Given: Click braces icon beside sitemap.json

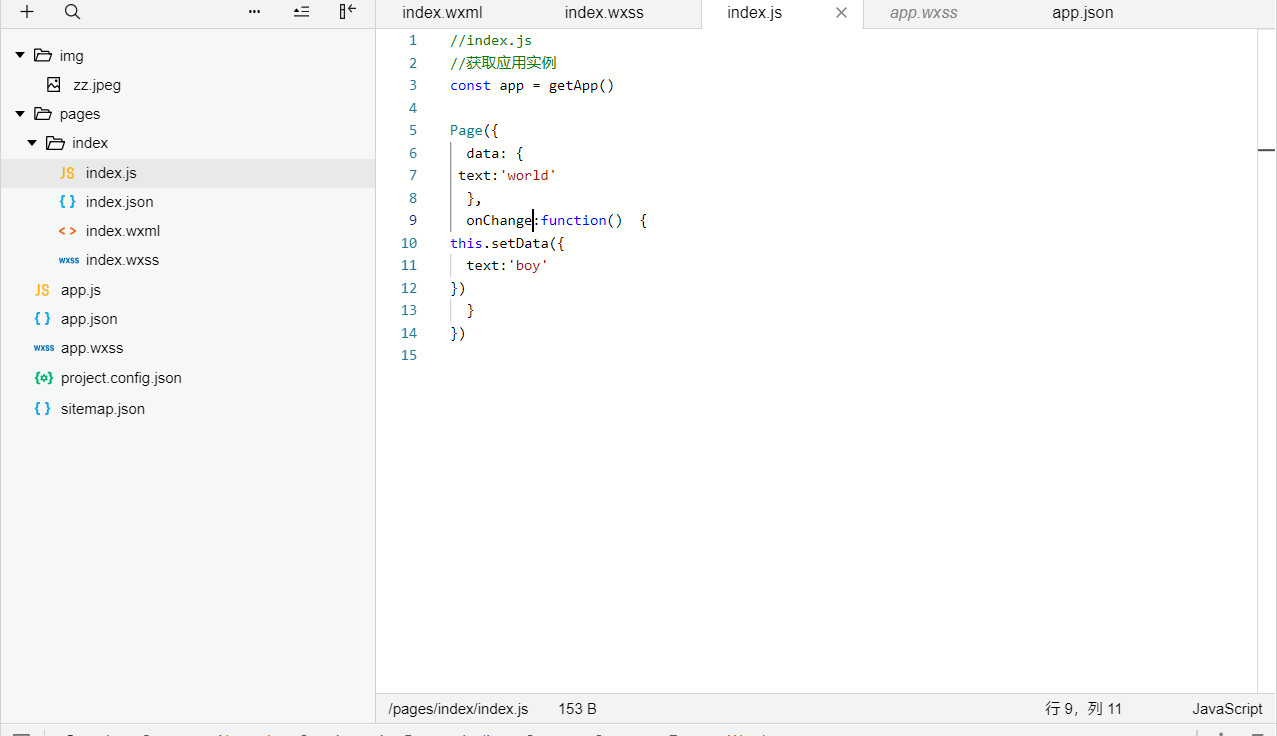Looking at the screenshot, I should click(42, 409).
